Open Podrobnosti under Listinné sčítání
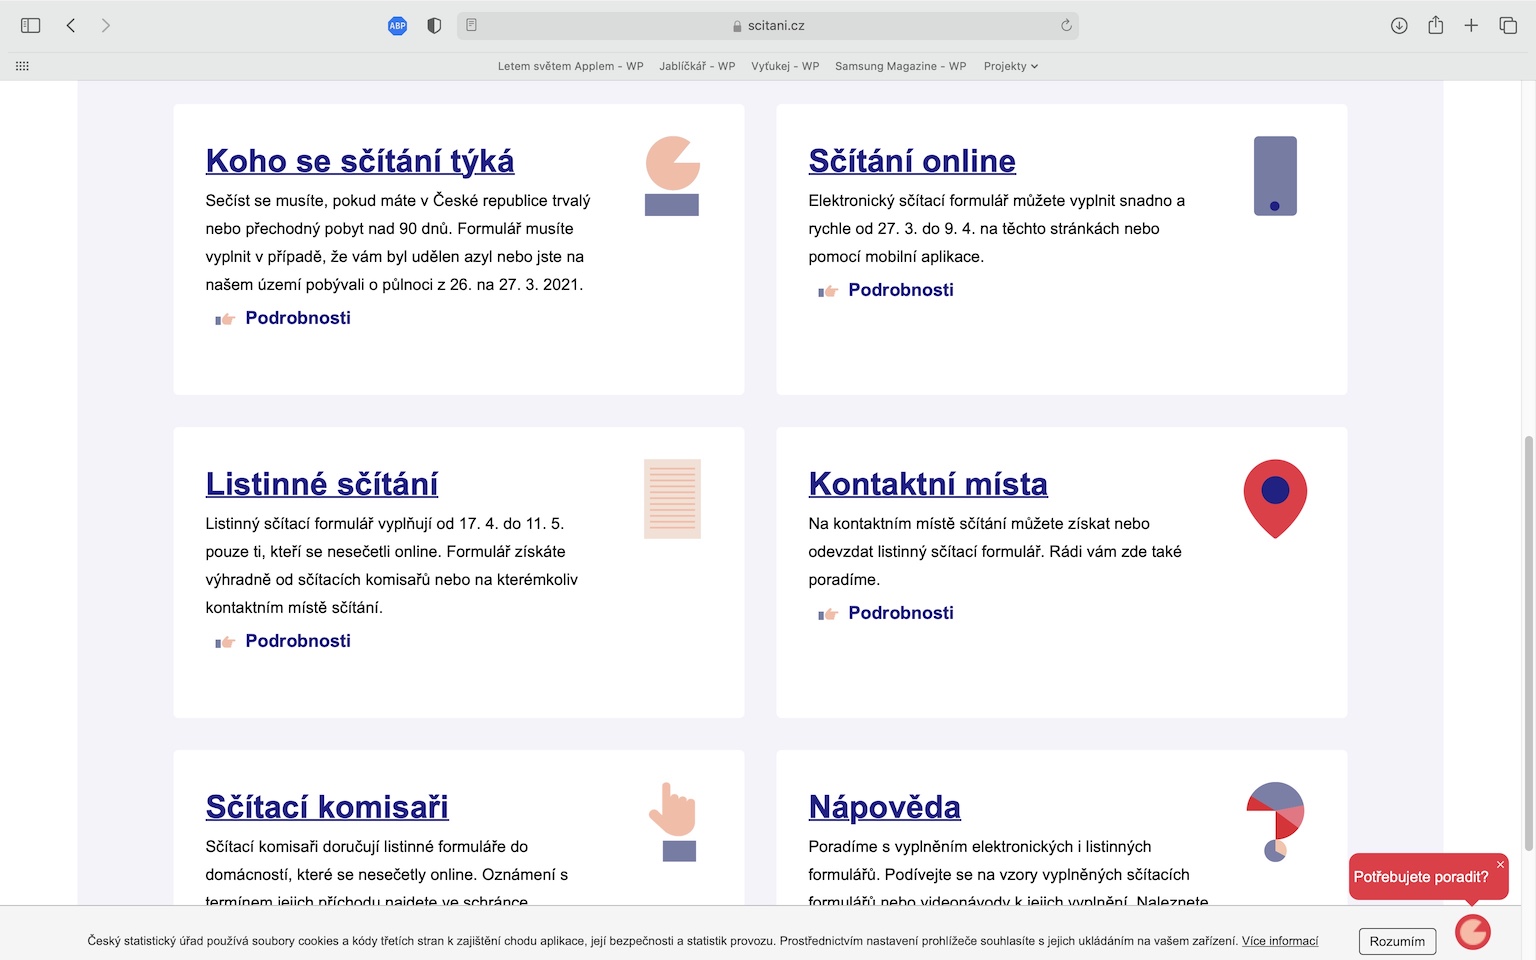The height and width of the screenshot is (960, 1536). pyautogui.click(x=298, y=641)
